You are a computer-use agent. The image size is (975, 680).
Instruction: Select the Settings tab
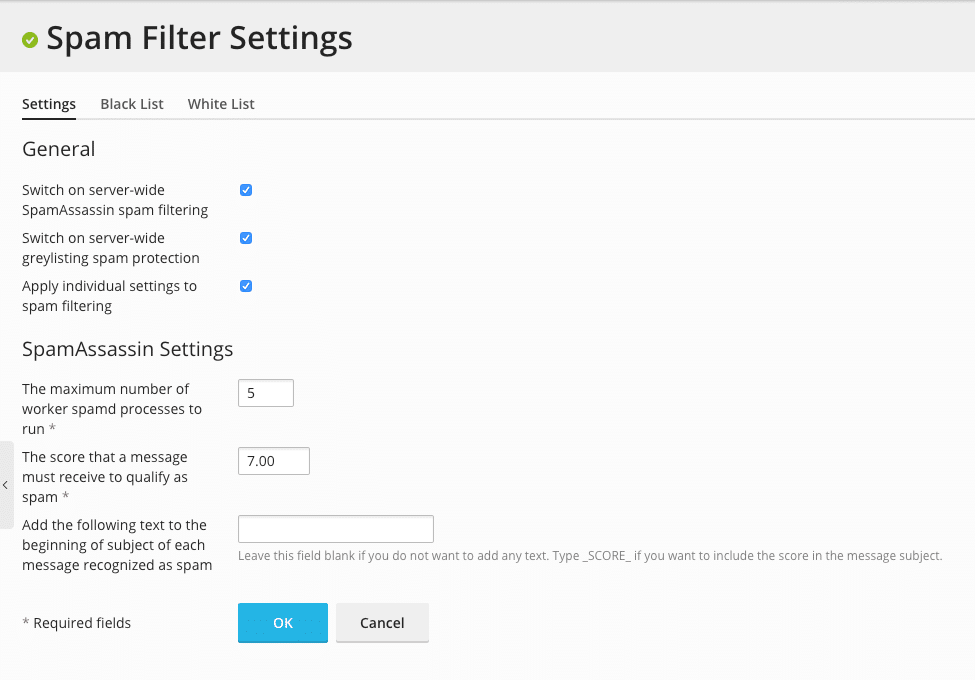click(x=49, y=104)
